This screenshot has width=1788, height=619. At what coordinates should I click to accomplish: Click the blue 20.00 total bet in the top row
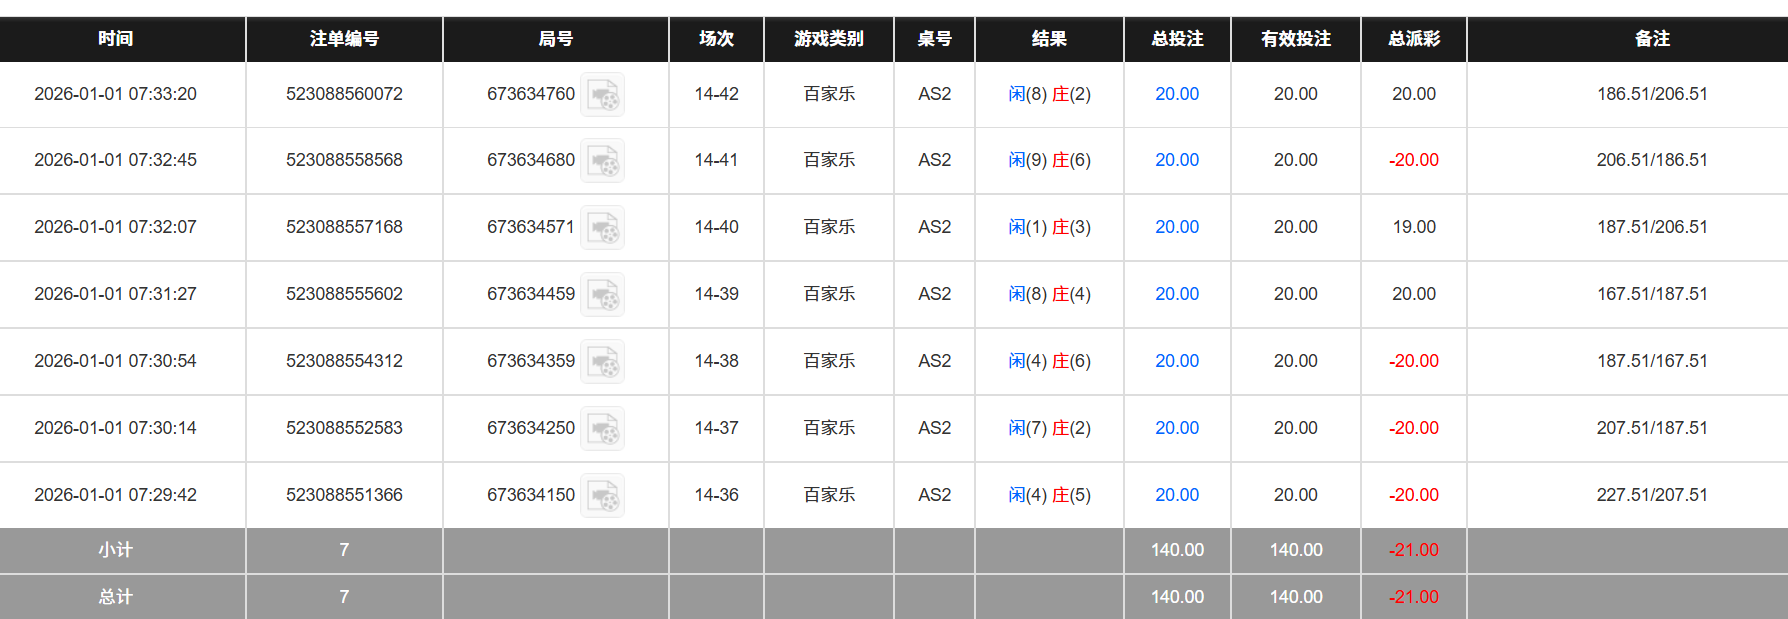1177,93
